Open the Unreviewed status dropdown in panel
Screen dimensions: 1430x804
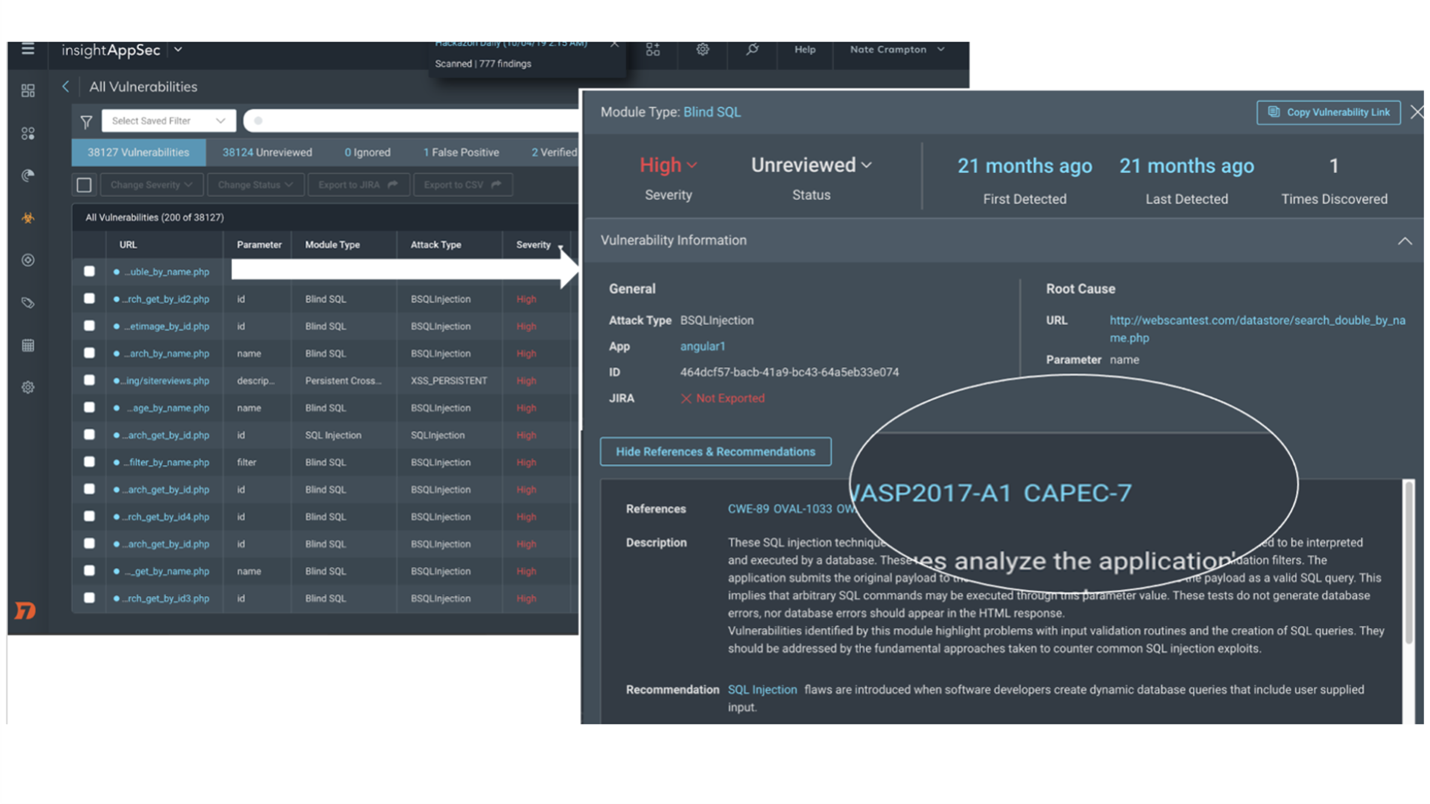(x=811, y=165)
